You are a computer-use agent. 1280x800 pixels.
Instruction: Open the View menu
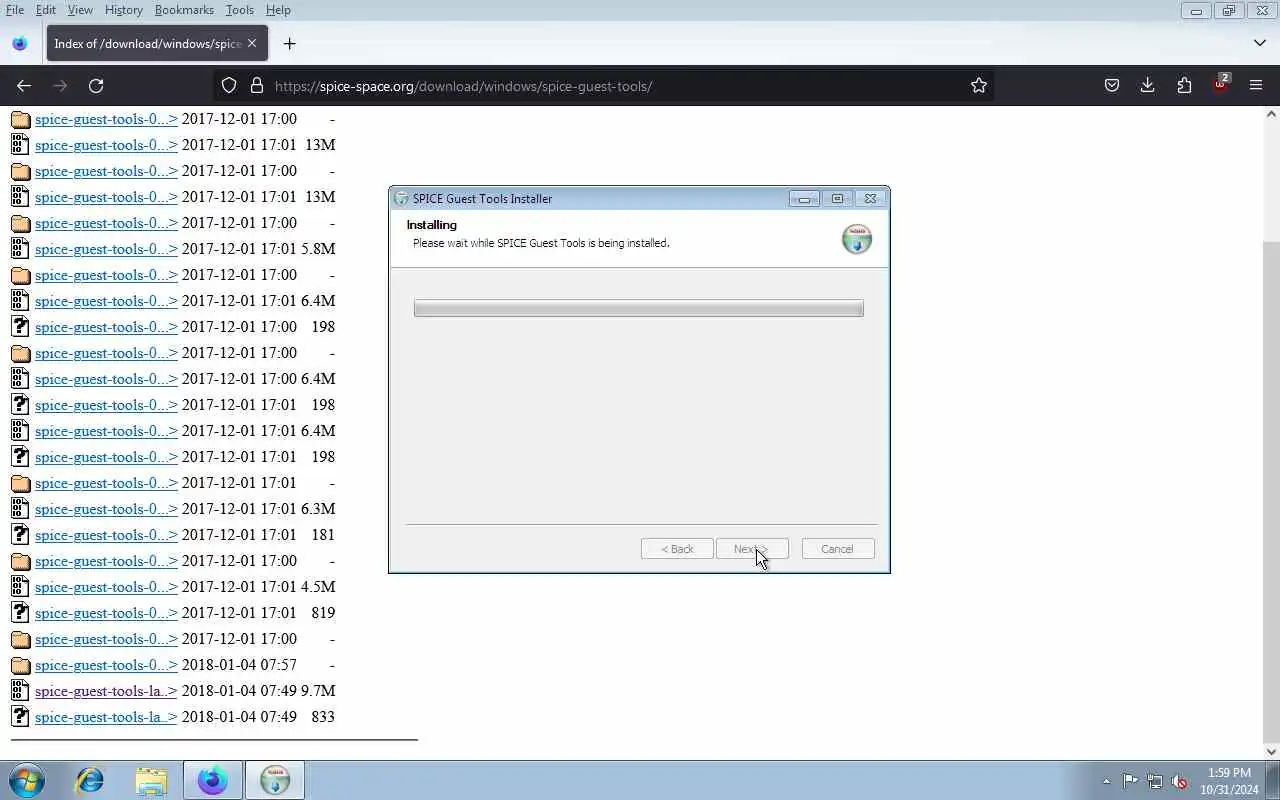[80, 10]
